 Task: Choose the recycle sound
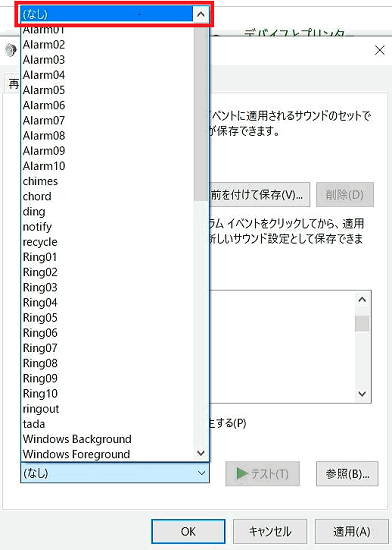[107, 242]
